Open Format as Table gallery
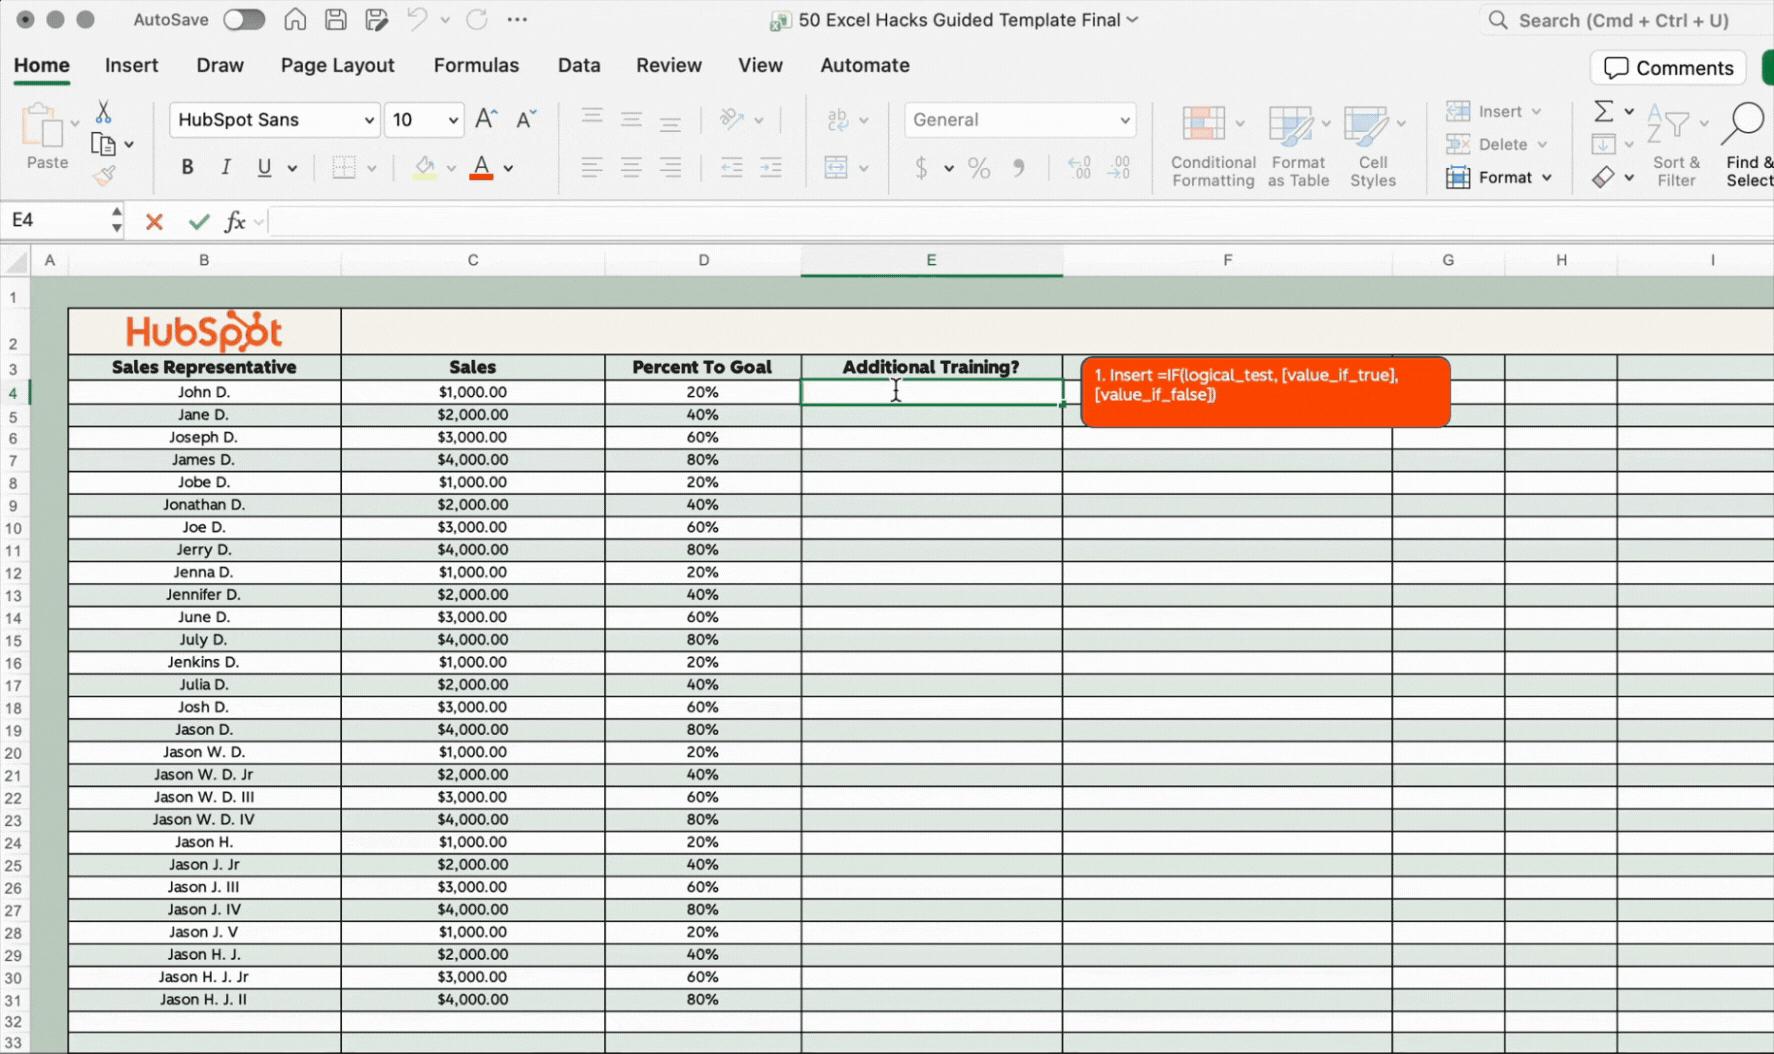 pos(1297,146)
